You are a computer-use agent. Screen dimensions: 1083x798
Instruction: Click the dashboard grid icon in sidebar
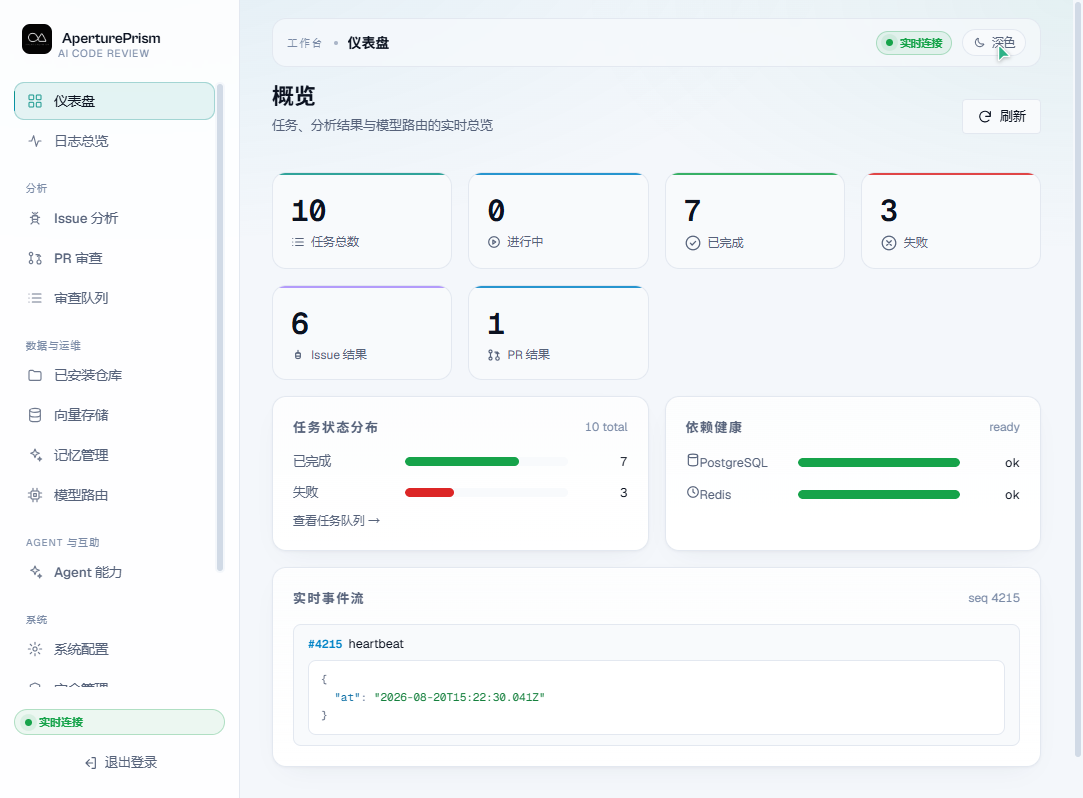[x=35, y=101]
